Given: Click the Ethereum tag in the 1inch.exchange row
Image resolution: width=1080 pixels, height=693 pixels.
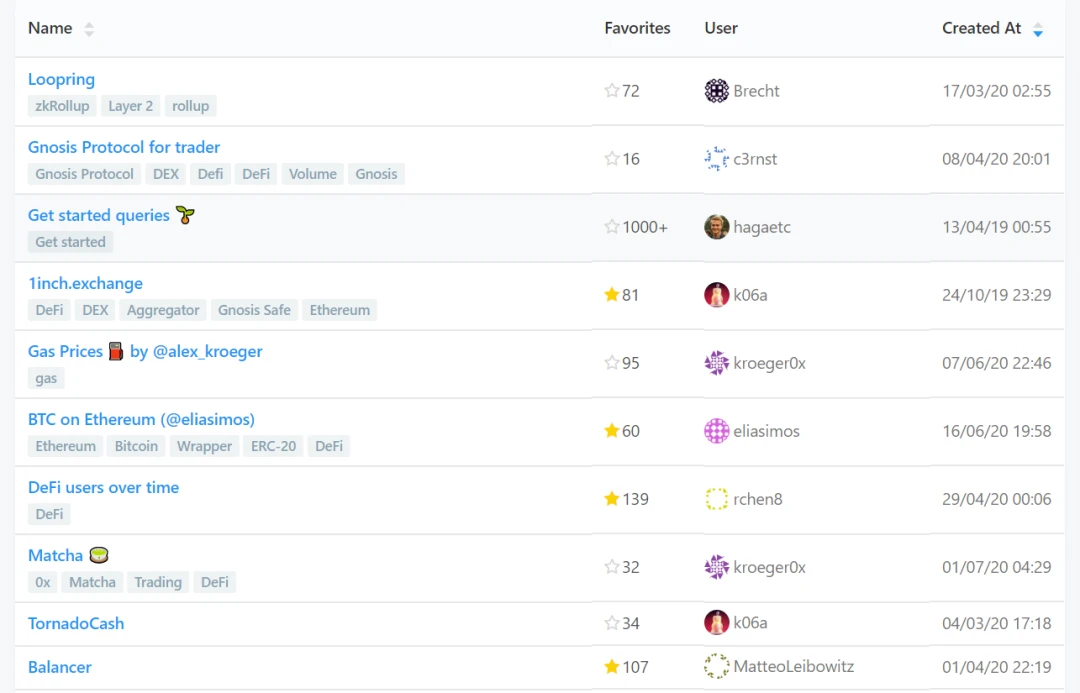Looking at the screenshot, I should click(340, 310).
